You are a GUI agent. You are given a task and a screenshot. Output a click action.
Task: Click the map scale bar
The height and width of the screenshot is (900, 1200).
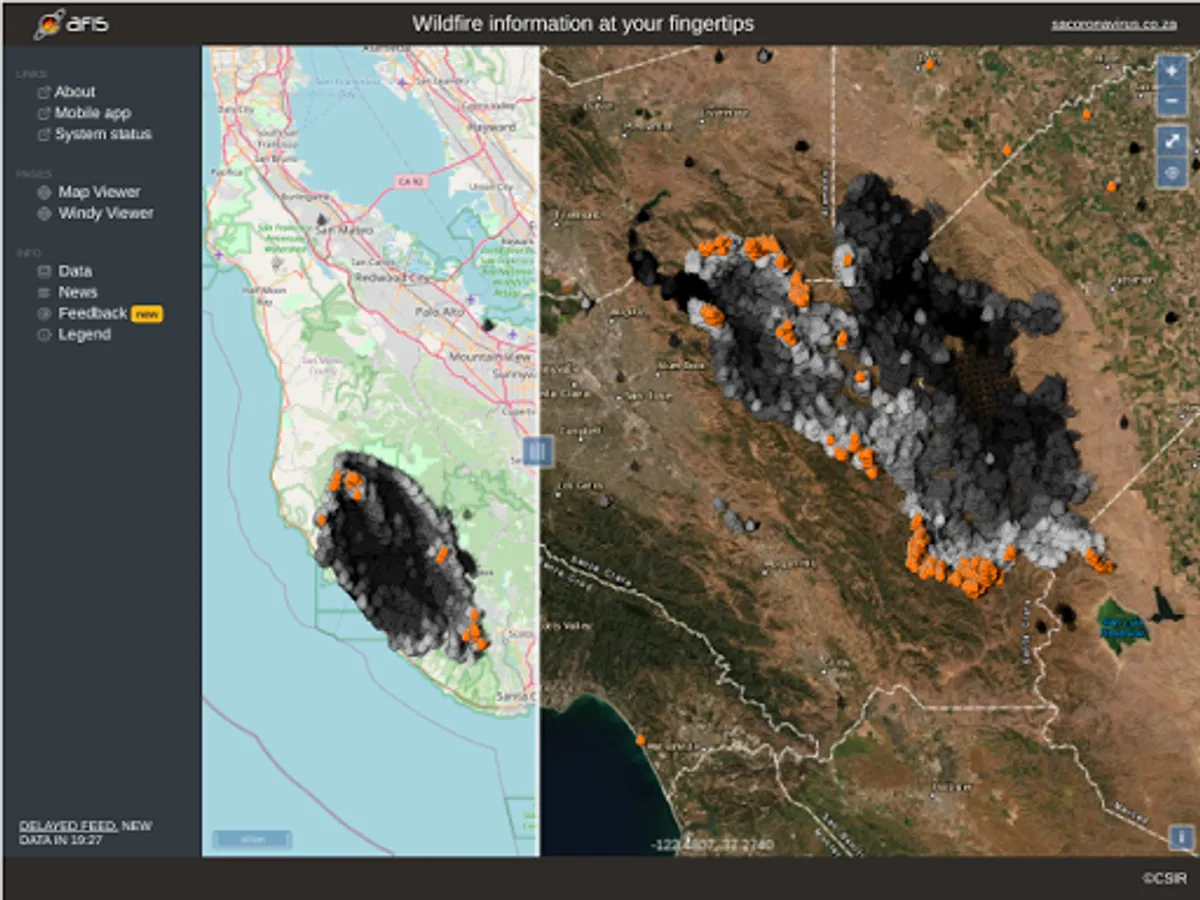pos(252,839)
